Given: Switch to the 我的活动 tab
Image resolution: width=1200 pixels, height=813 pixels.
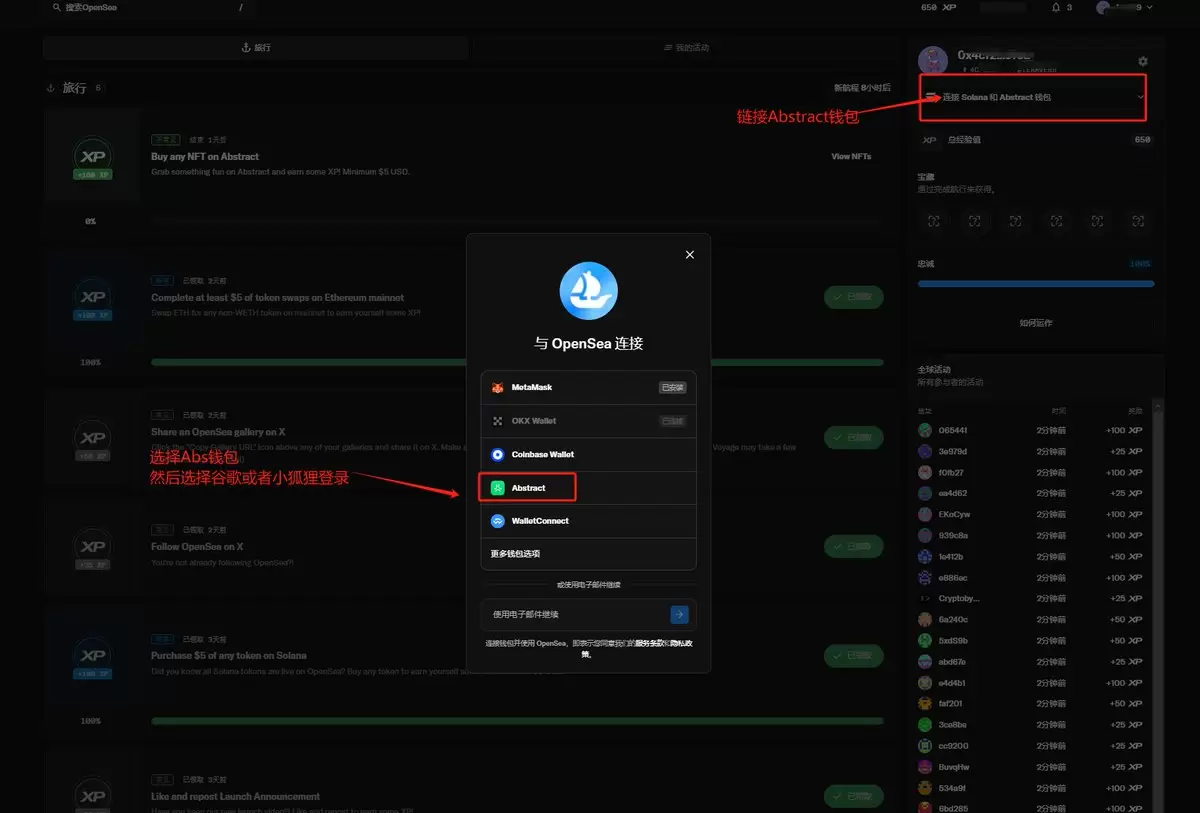Looking at the screenshot, I should (x=686, y=48).
